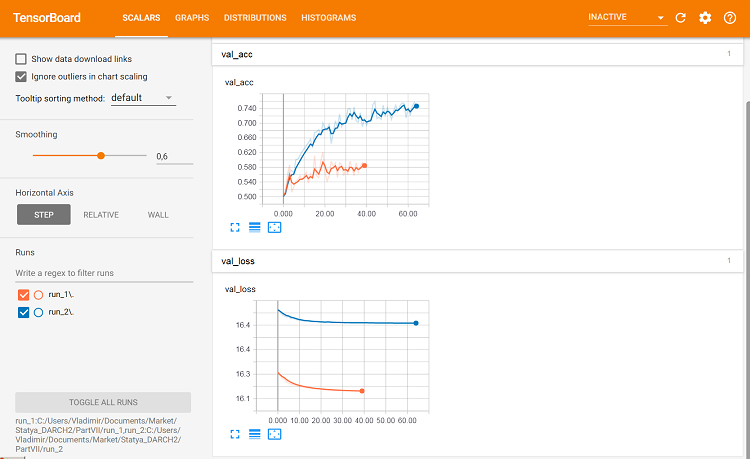Viewport: 750px width, 459px height.
Task: Toggle y-axis log scale for val_loss chart
Action: pos(254,434)
